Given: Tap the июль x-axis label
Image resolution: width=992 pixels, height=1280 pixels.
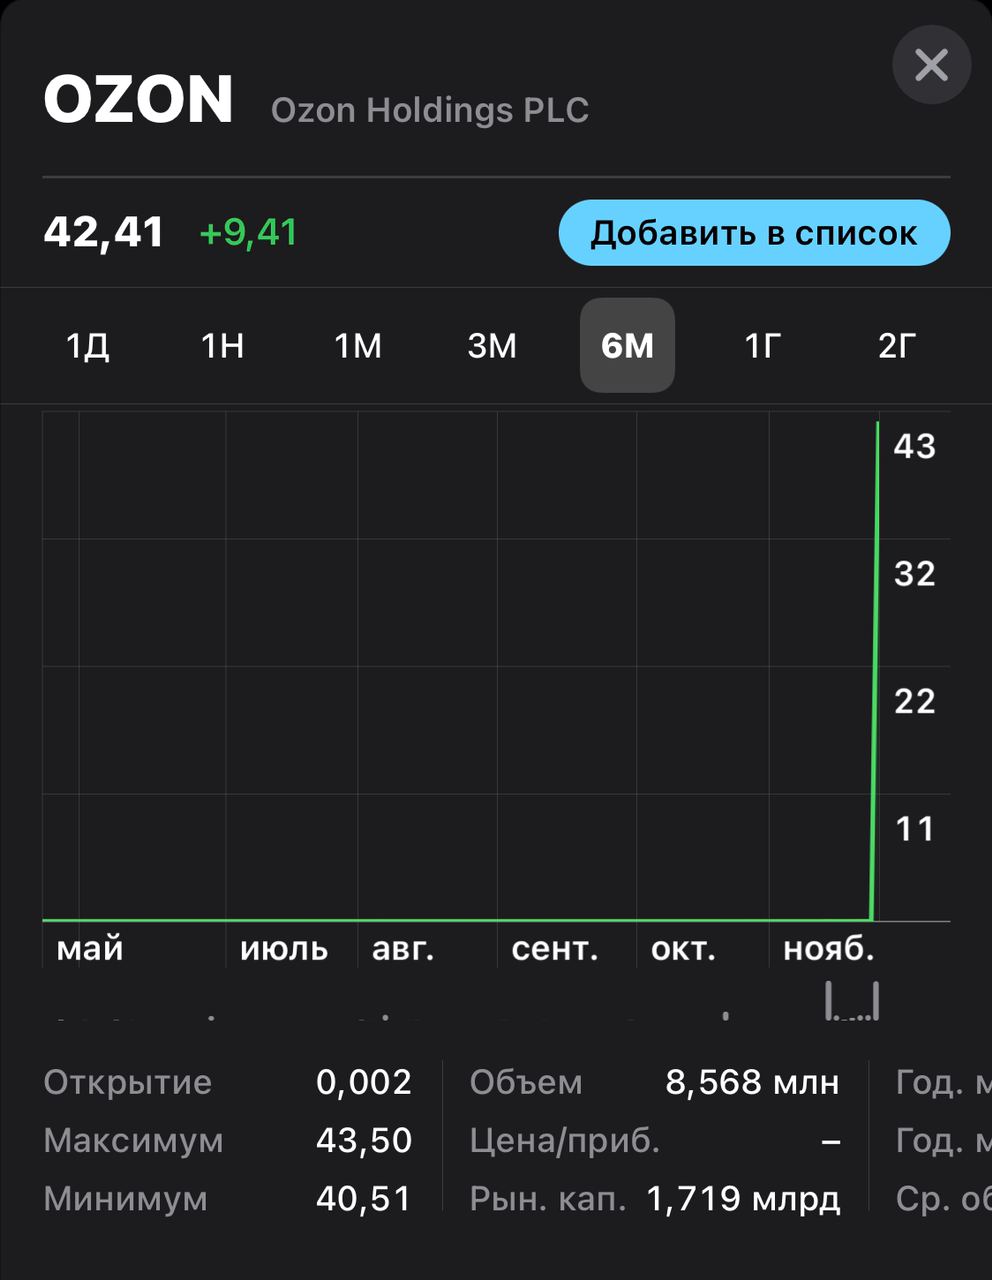Looking at the screenshot, I should click(x=284, y=948).
